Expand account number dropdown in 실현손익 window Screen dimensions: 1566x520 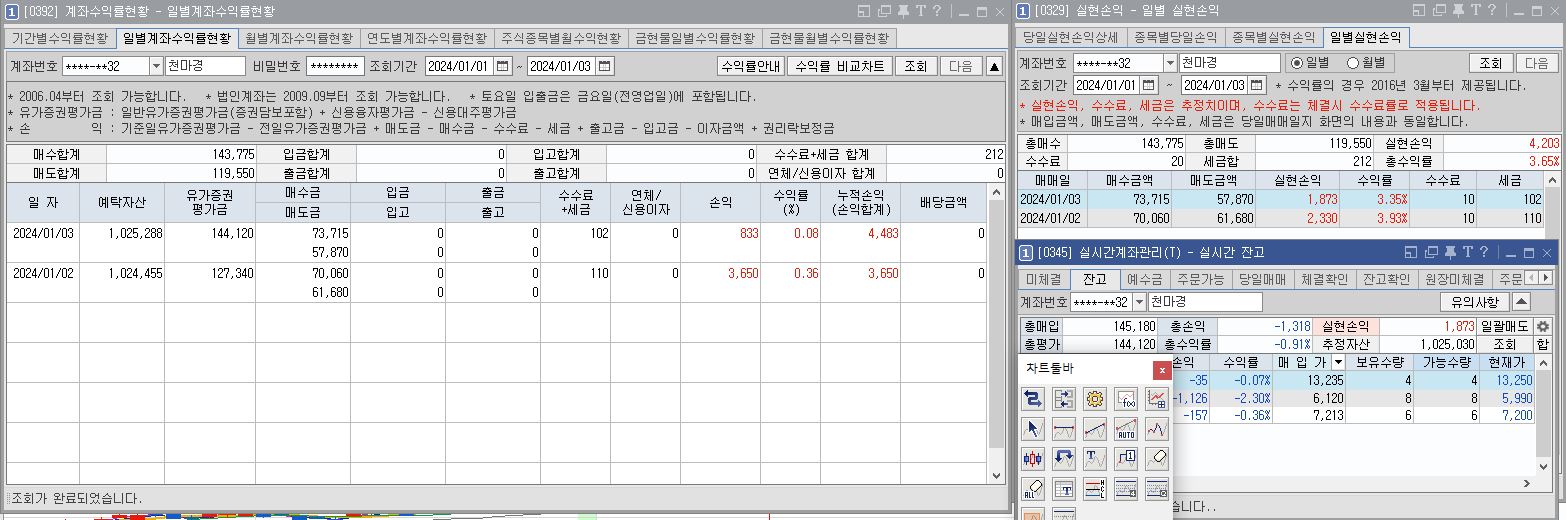coord(1170,62)
